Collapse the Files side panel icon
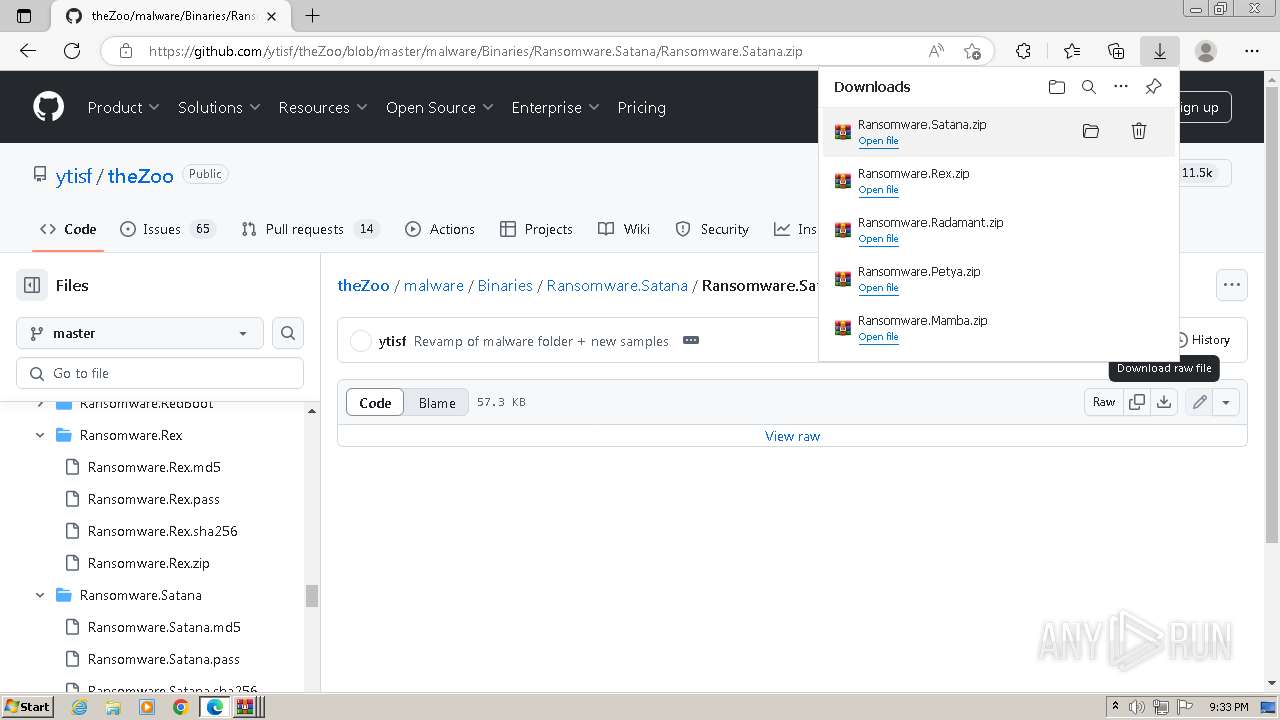Viewport: 1280px width, 720px height. pyautogui.click(x=32, y=285)
